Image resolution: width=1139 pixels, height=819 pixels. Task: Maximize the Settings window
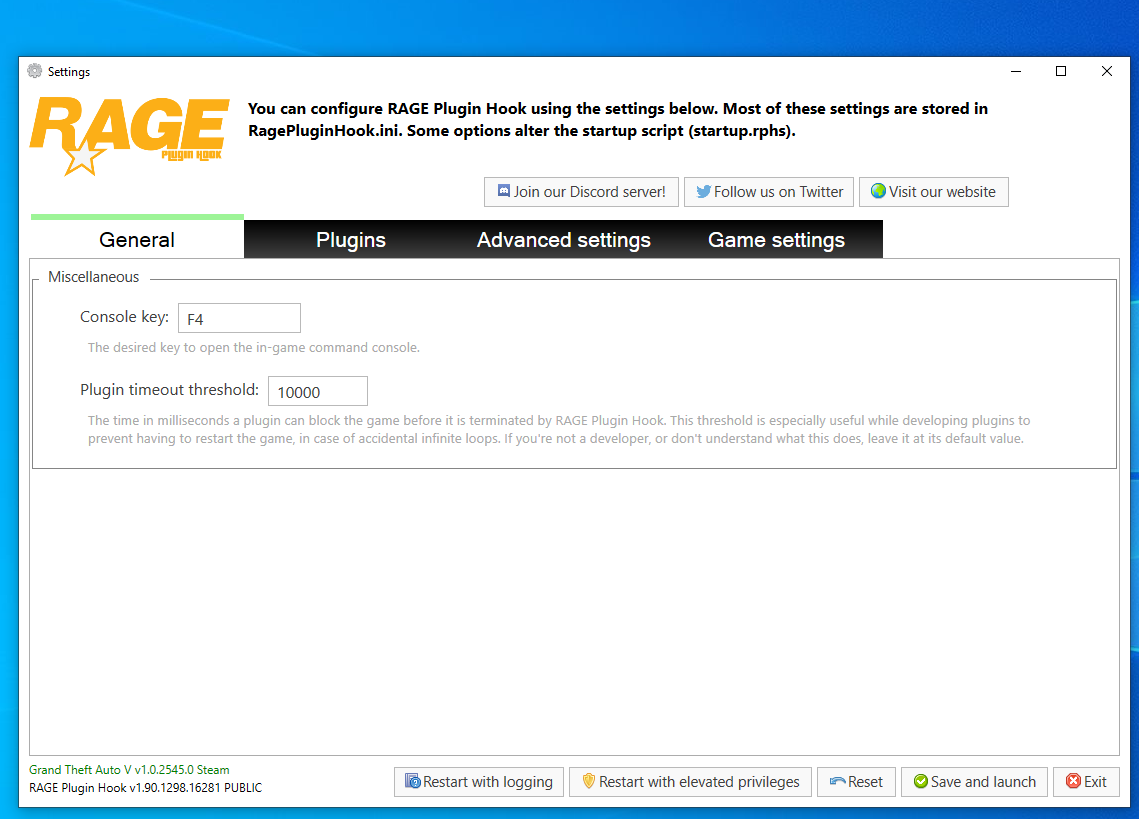(1061, 71)
